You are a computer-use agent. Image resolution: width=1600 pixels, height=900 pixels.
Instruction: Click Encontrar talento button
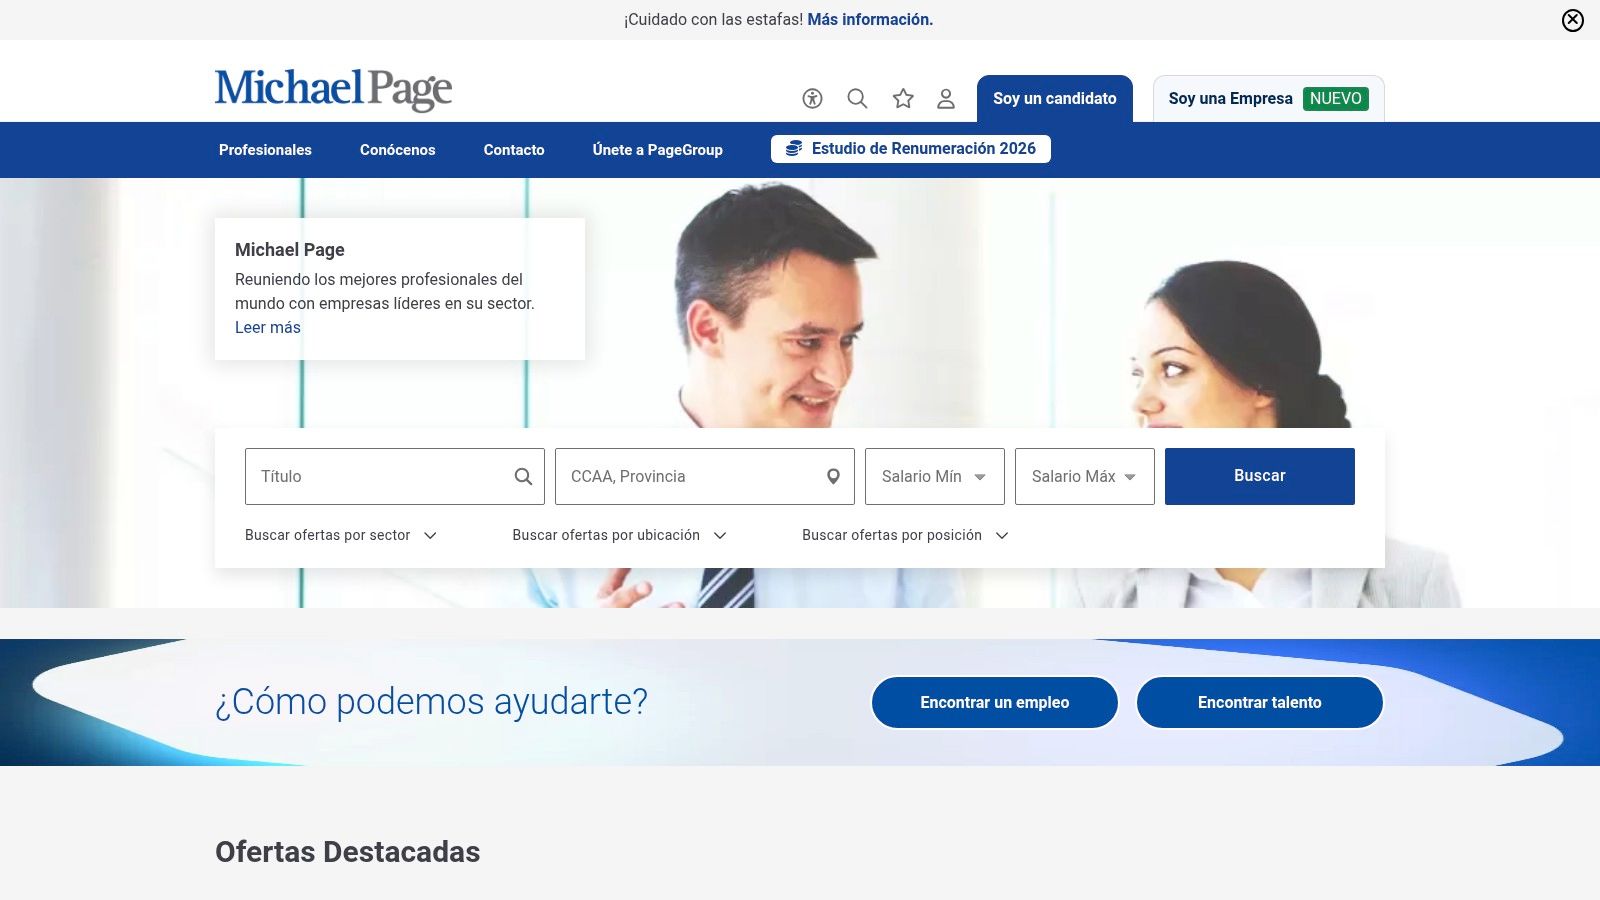(x=1260, y=702)
